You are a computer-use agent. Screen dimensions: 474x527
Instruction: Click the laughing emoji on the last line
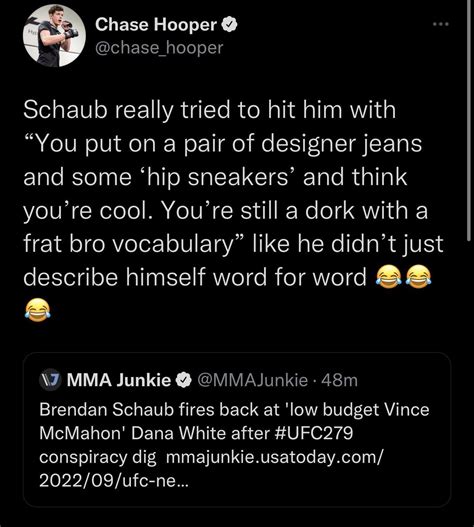pos(38,310)
